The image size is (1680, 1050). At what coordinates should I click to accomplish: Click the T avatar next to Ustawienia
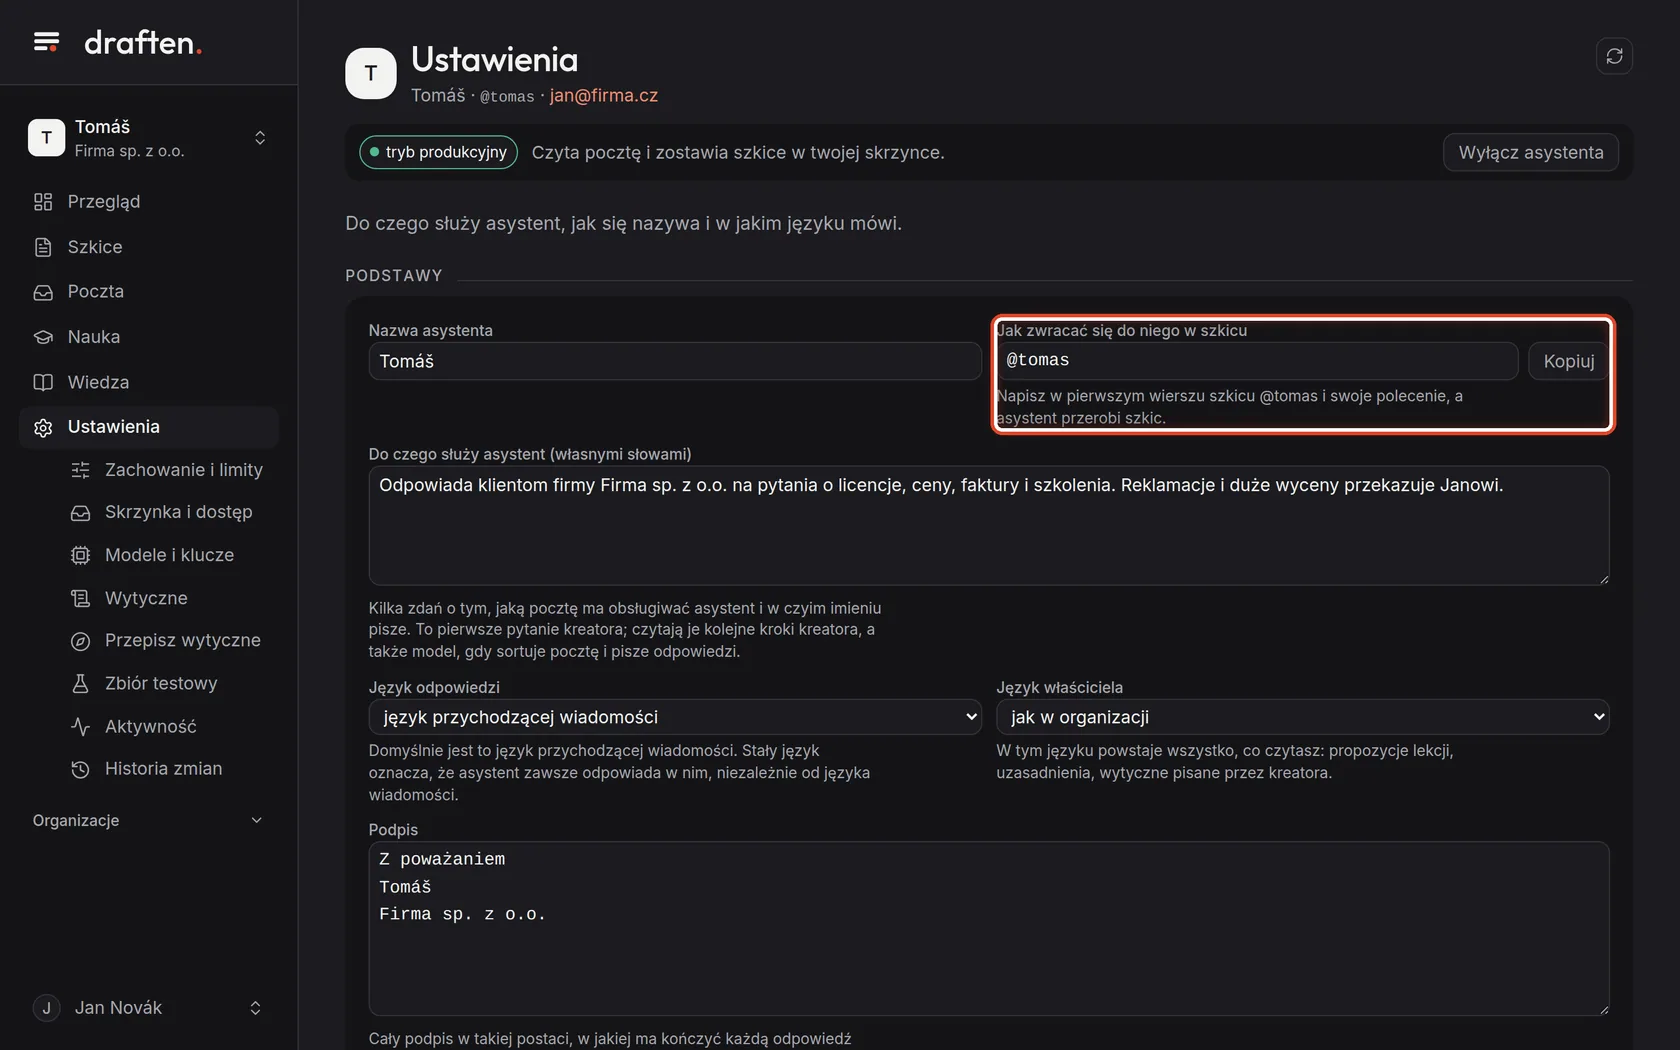click(371, 73)
